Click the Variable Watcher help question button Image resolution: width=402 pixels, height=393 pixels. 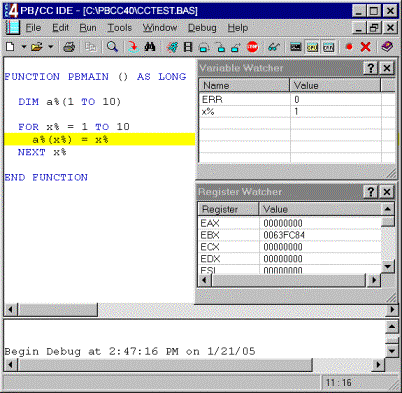click(371, 68)
